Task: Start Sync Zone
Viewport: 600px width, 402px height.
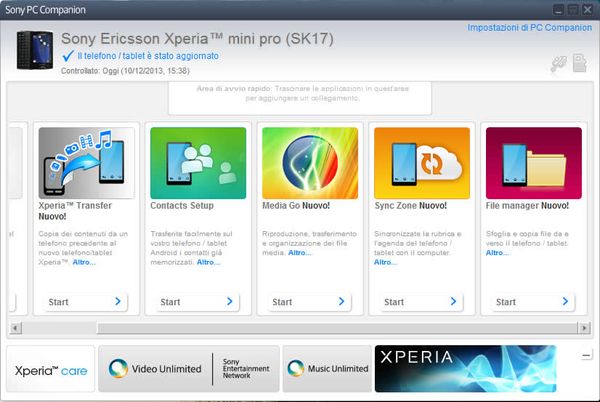Action: click(x=421, y=302)
